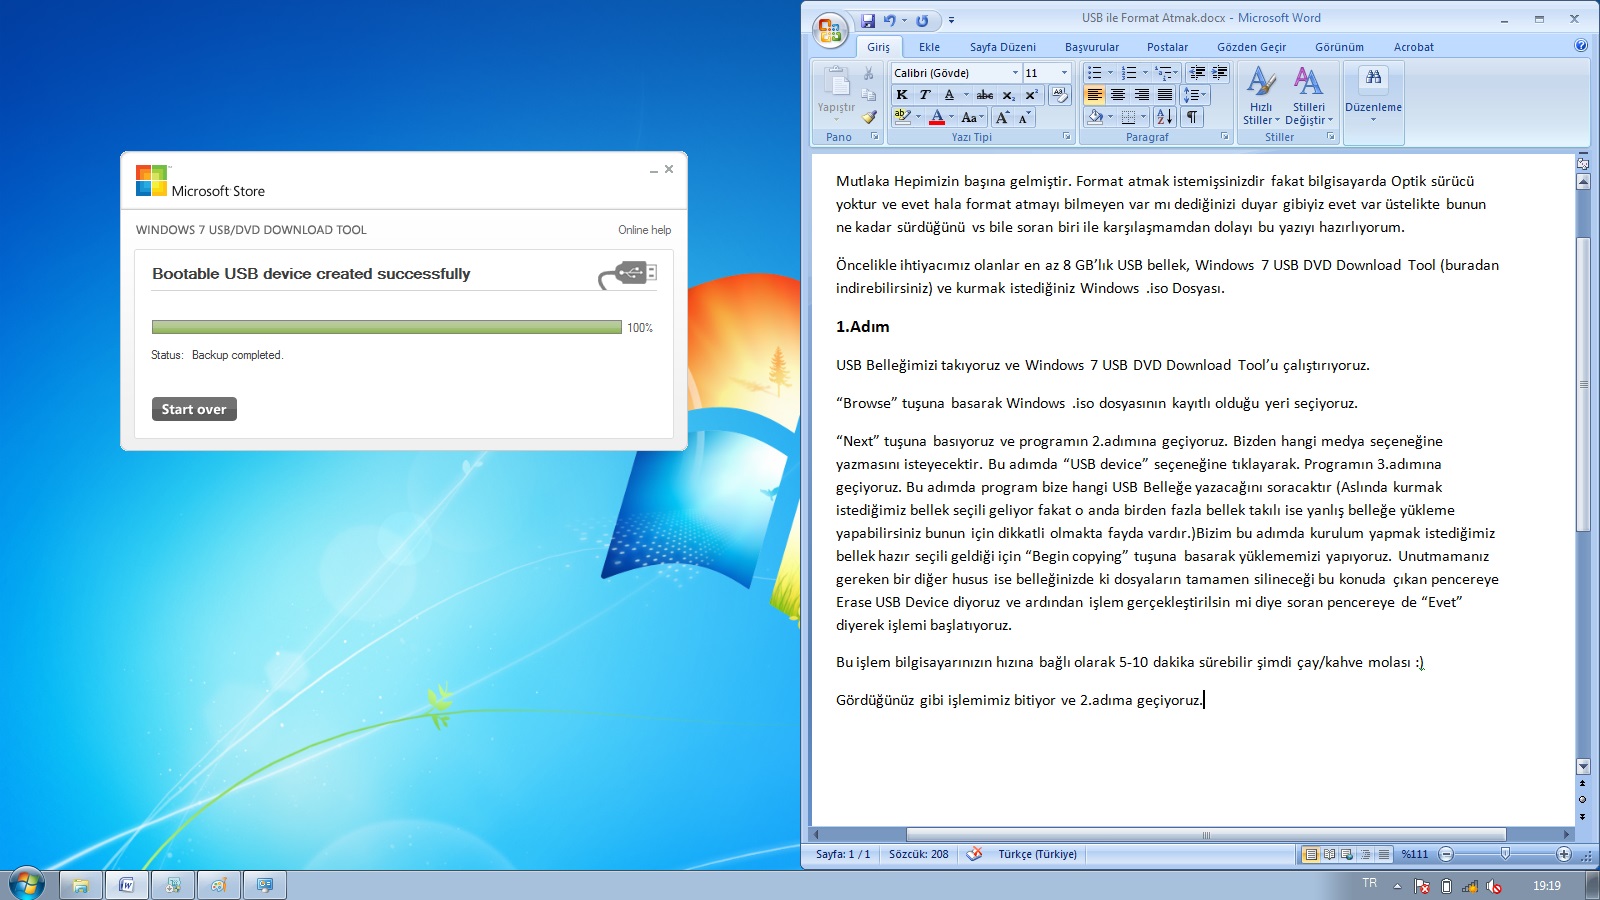Copy selection using the Pano copy icon
Viewport: 1600px width, 900px height.
(869, 95)
